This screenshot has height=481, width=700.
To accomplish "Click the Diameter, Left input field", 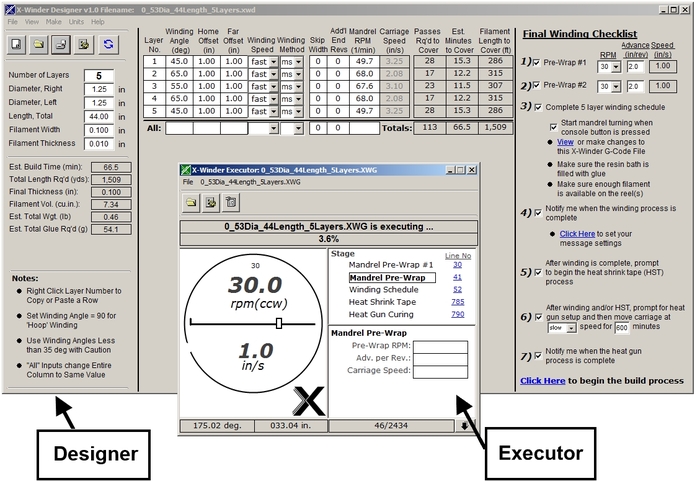I will click(99, 103).
